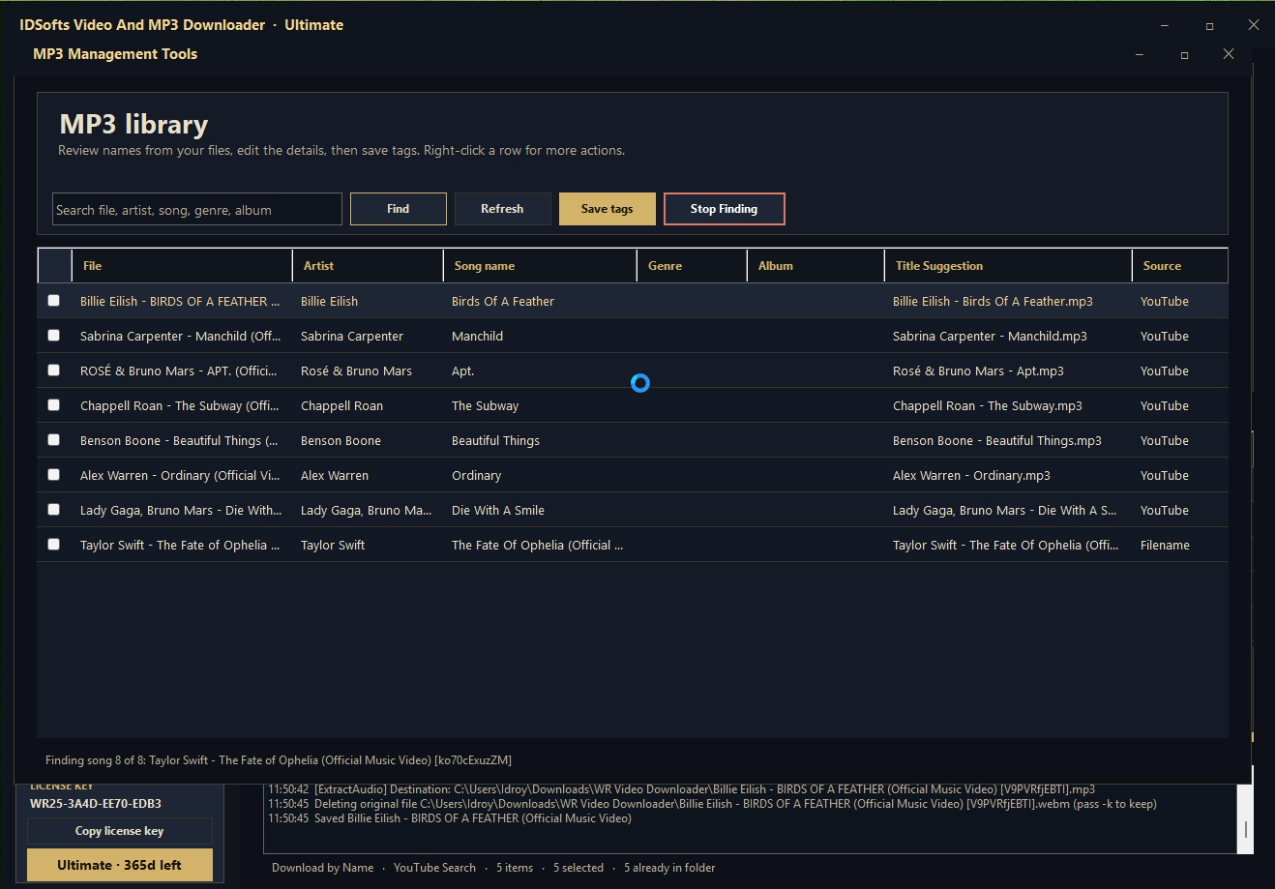Click Copy license key button
The image size is (1275, 889).
(119, 831)
